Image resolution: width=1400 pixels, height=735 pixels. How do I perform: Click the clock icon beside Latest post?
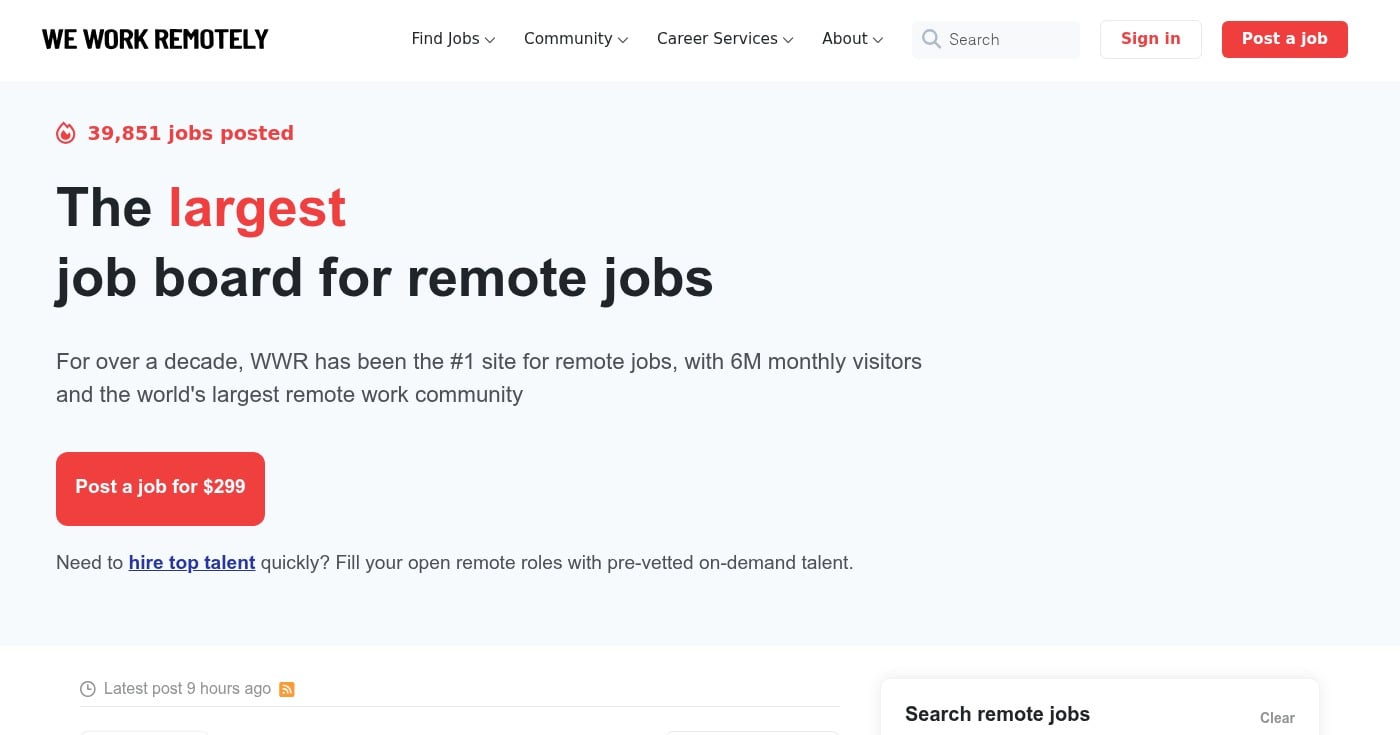(x=88, y=688)
